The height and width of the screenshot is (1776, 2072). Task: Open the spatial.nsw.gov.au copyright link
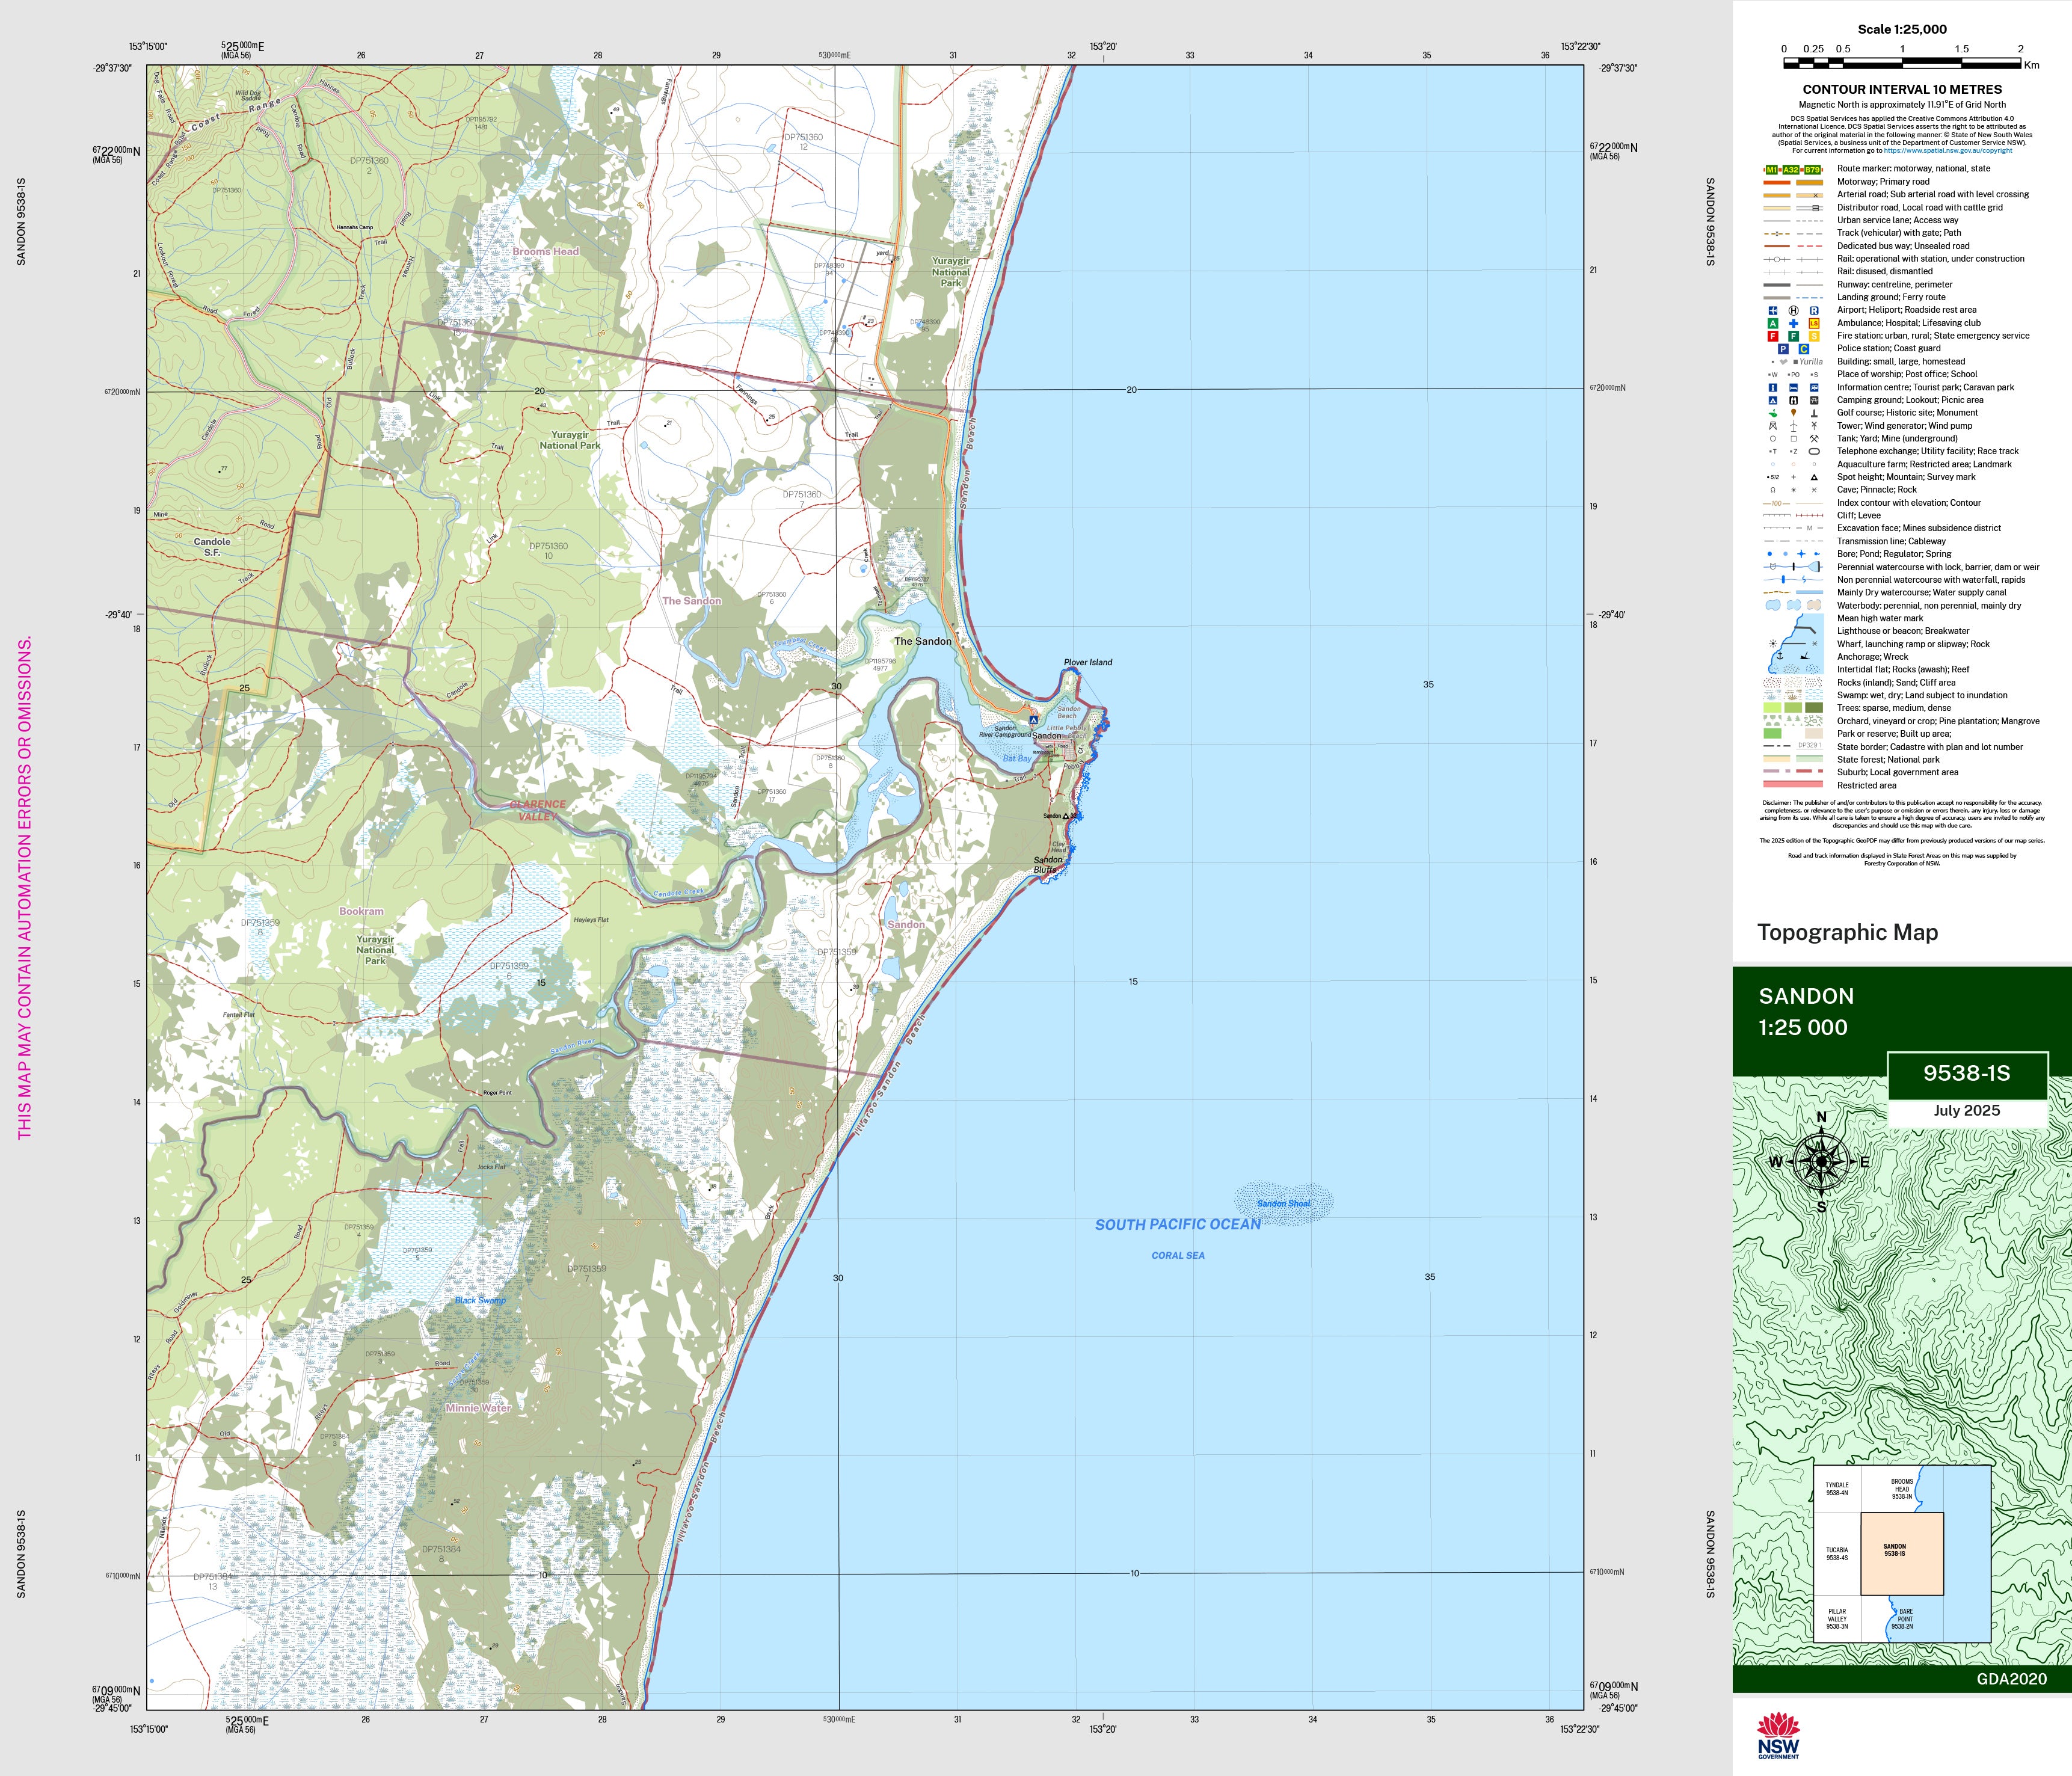[x=1949, y=151]
